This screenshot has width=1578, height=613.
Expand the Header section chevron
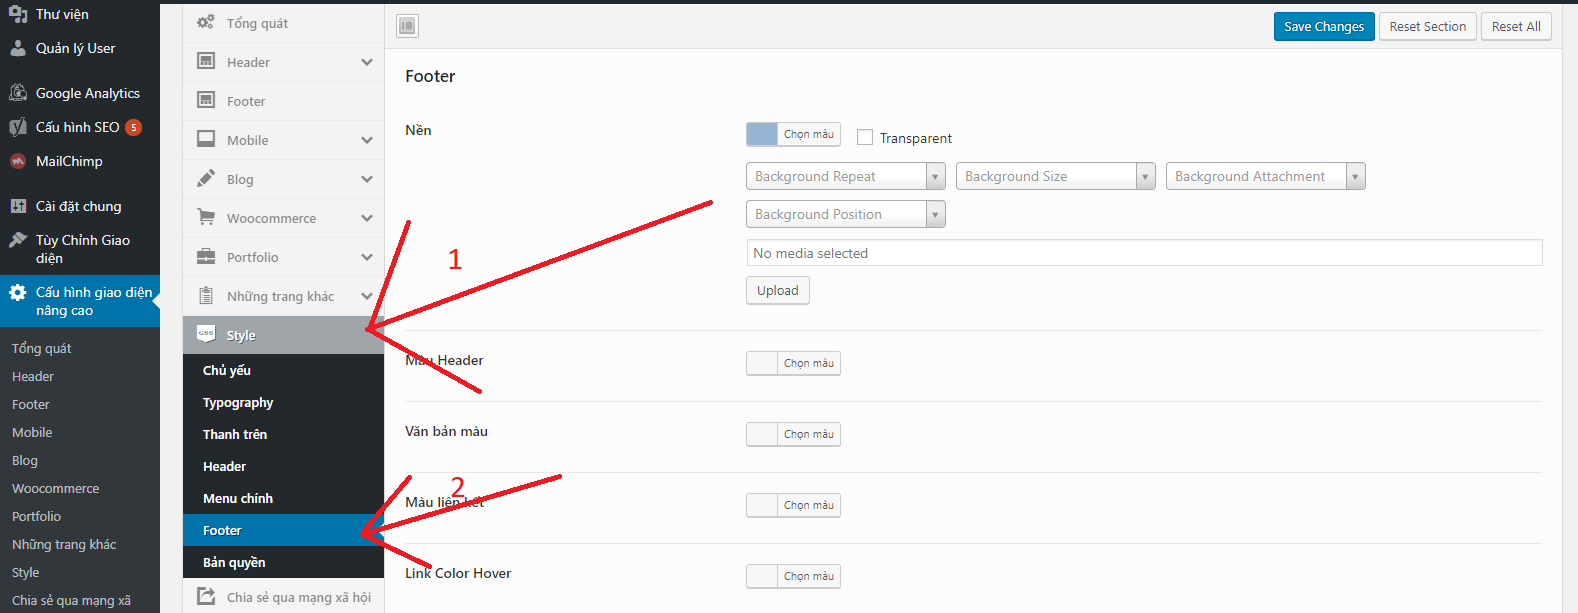[x=367, y=62]
